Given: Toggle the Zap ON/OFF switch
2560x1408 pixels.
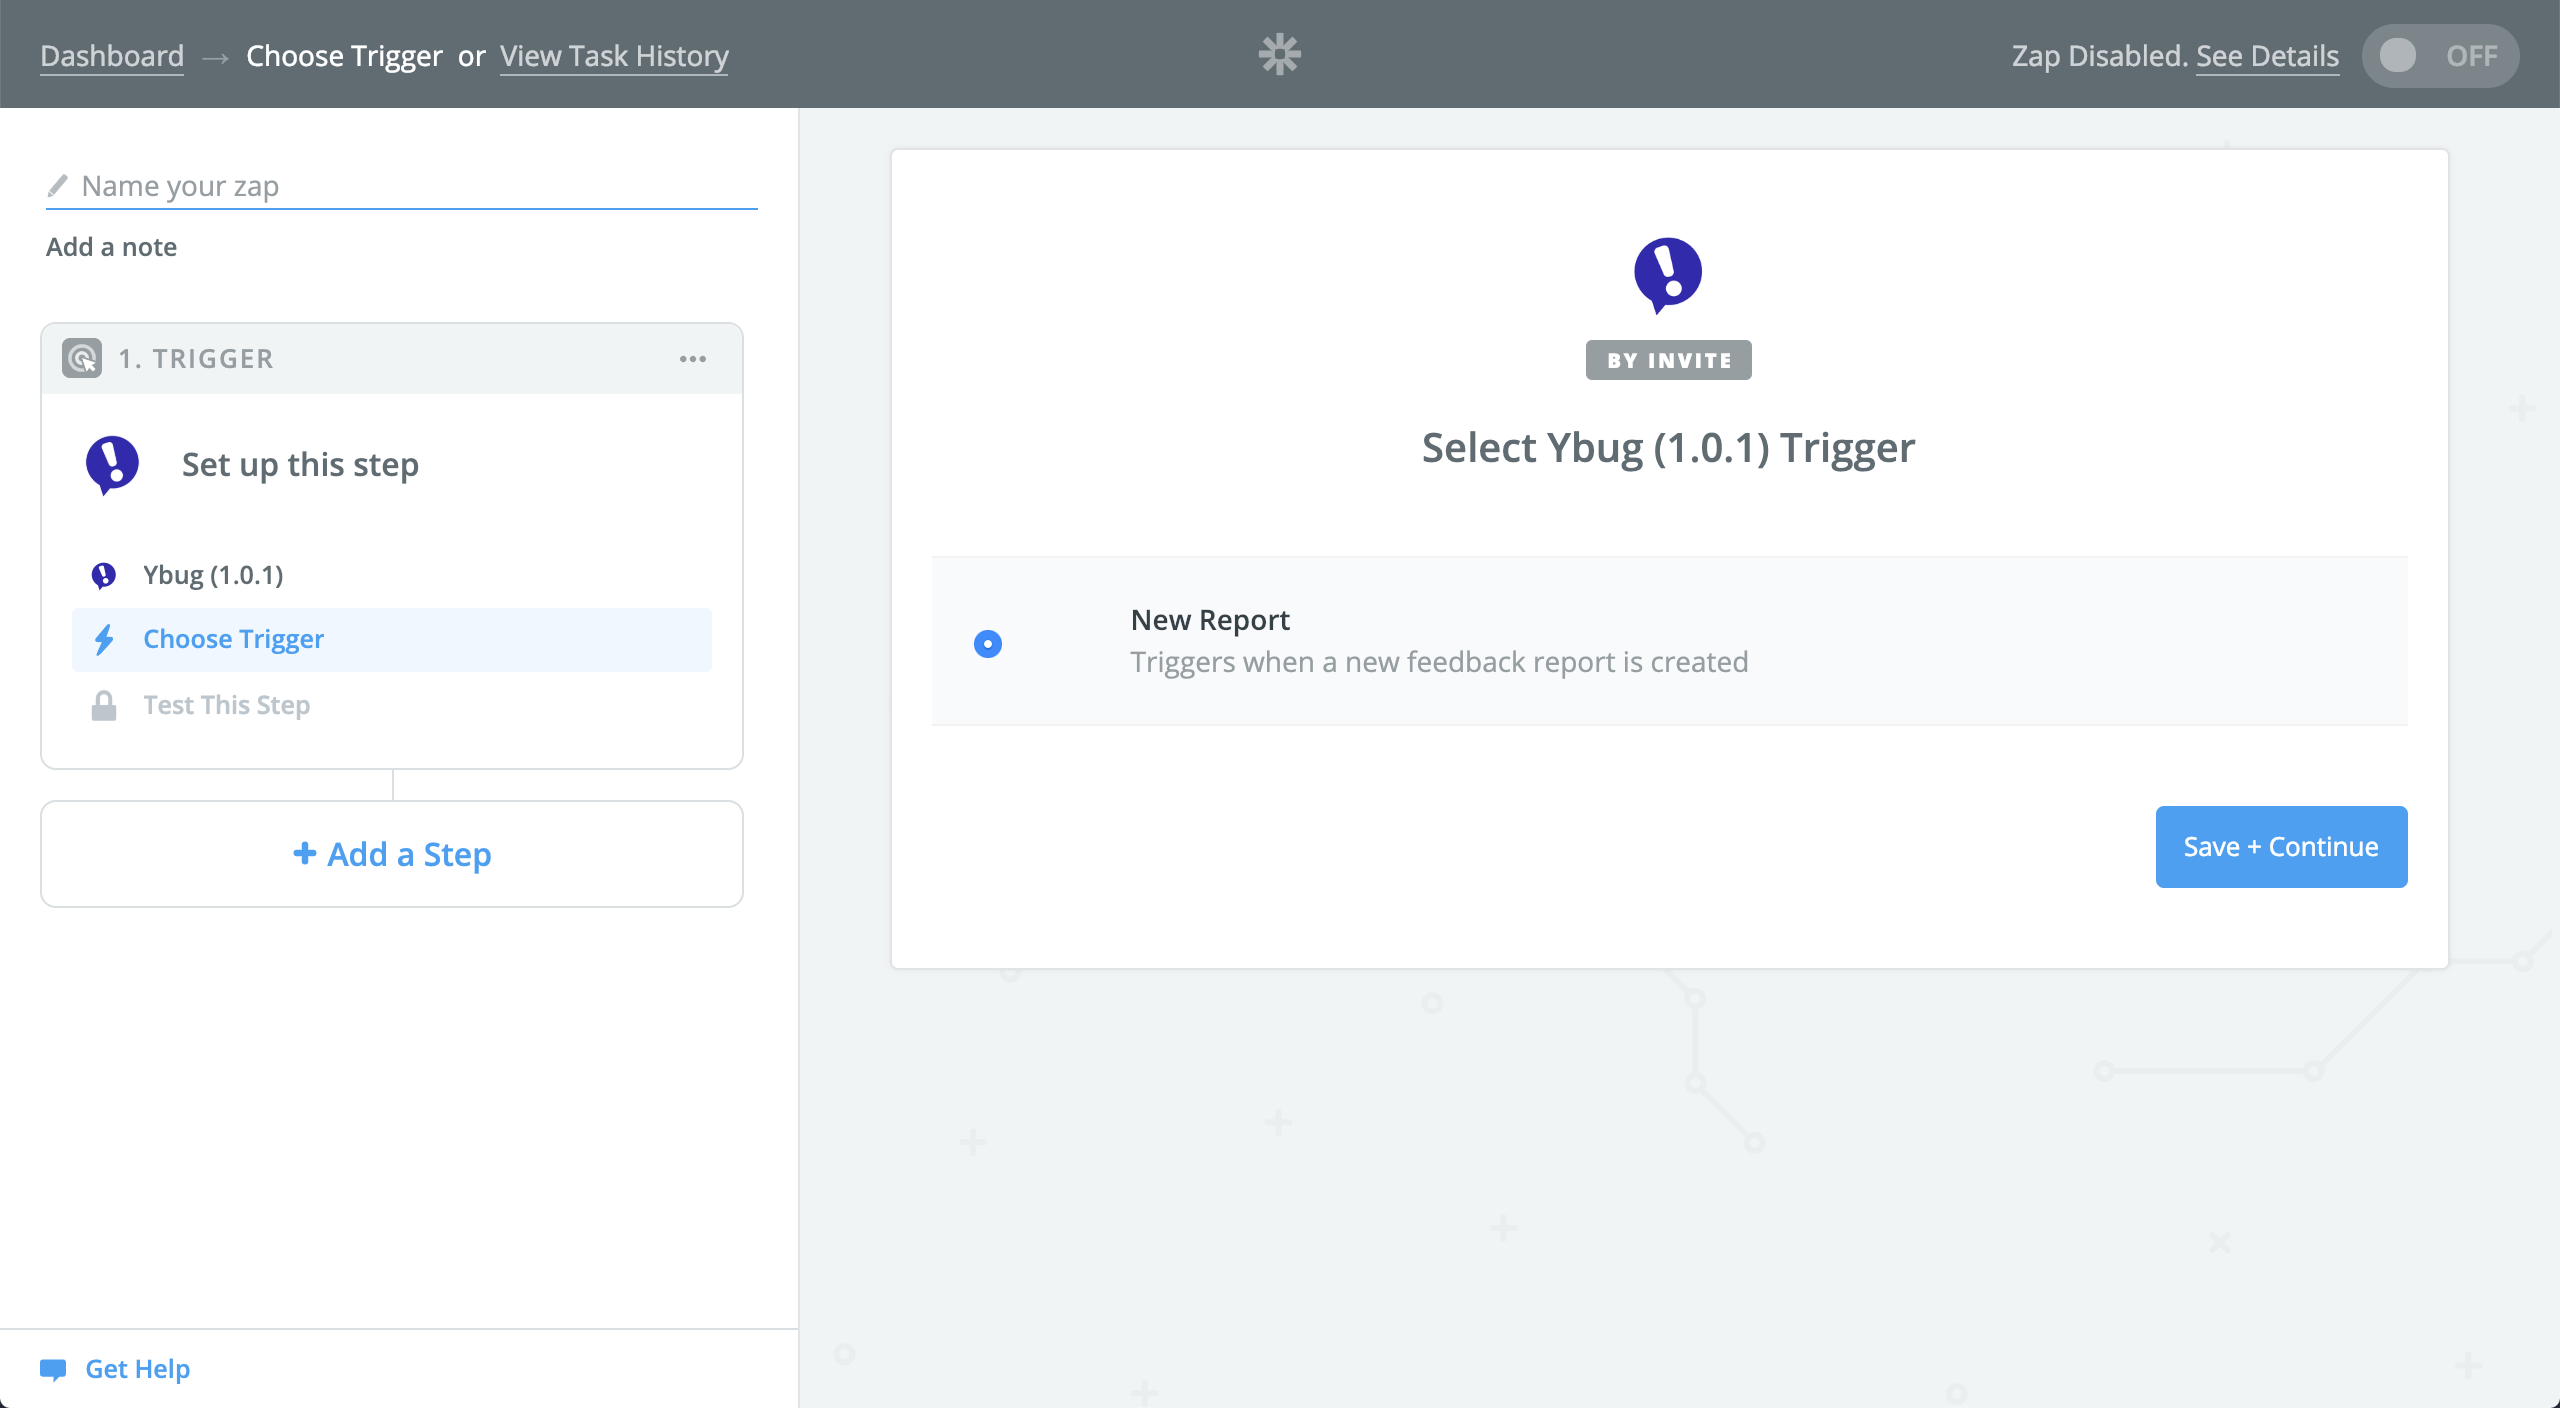Looking at the screenshot, I should coord(2440,56).
